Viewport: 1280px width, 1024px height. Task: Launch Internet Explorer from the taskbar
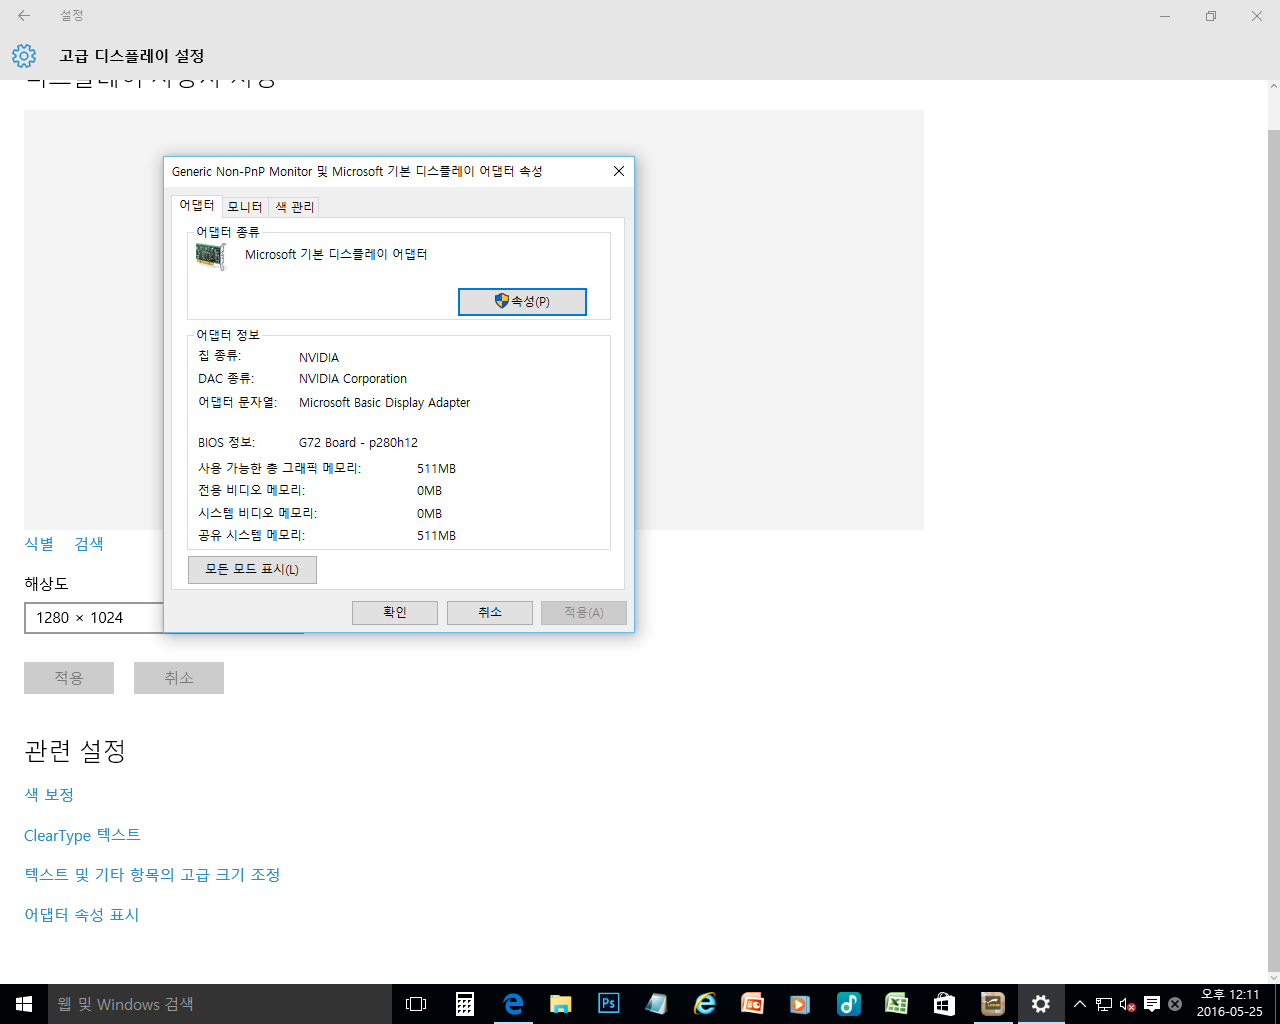click(x=705, y=1004)
